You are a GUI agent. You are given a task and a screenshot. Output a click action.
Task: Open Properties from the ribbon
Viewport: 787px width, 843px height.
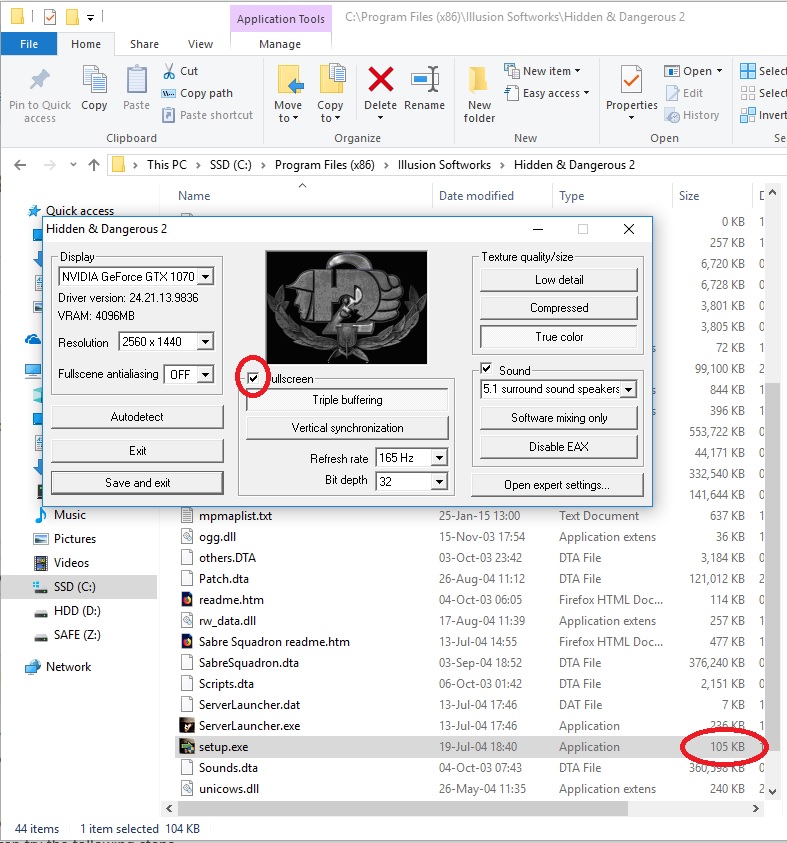click(x=631, y=84)
